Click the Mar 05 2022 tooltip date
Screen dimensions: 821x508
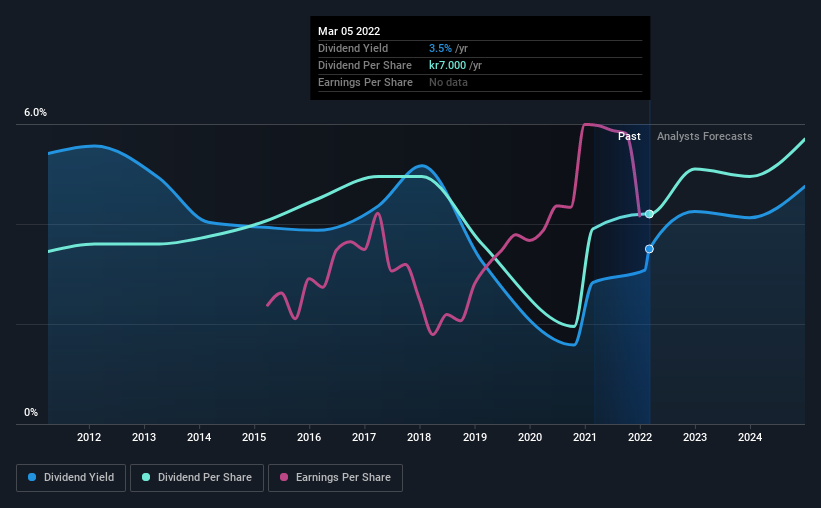coord(349,31)
